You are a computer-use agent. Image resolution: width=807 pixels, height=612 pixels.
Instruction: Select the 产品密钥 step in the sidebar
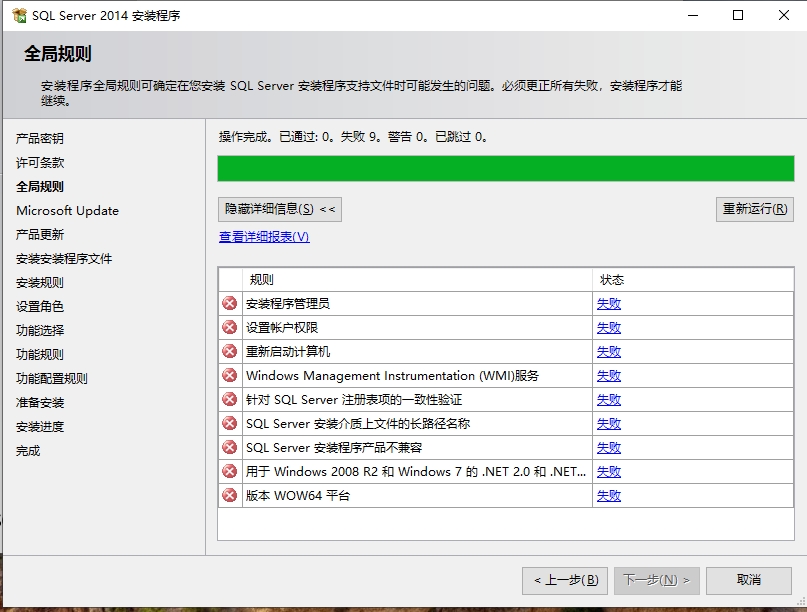[x=40, y=138]
